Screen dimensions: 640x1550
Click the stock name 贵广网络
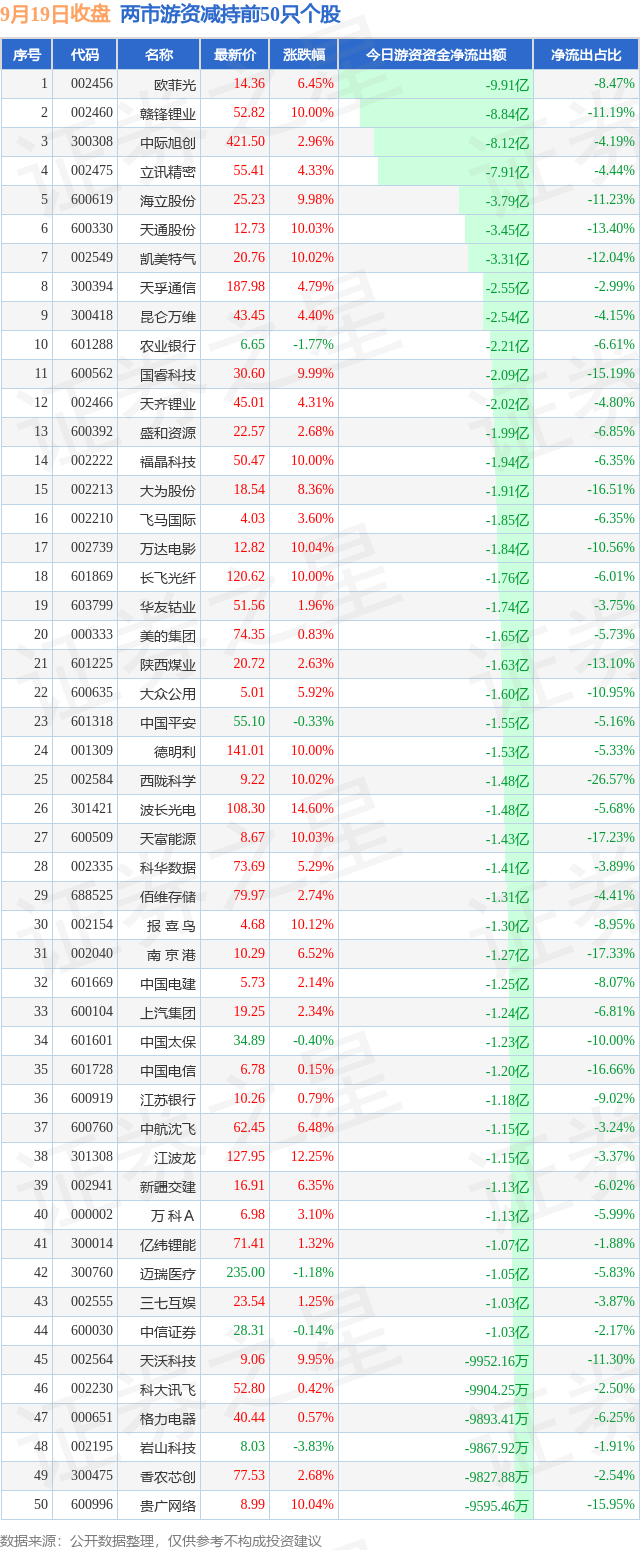[168, 1505]
